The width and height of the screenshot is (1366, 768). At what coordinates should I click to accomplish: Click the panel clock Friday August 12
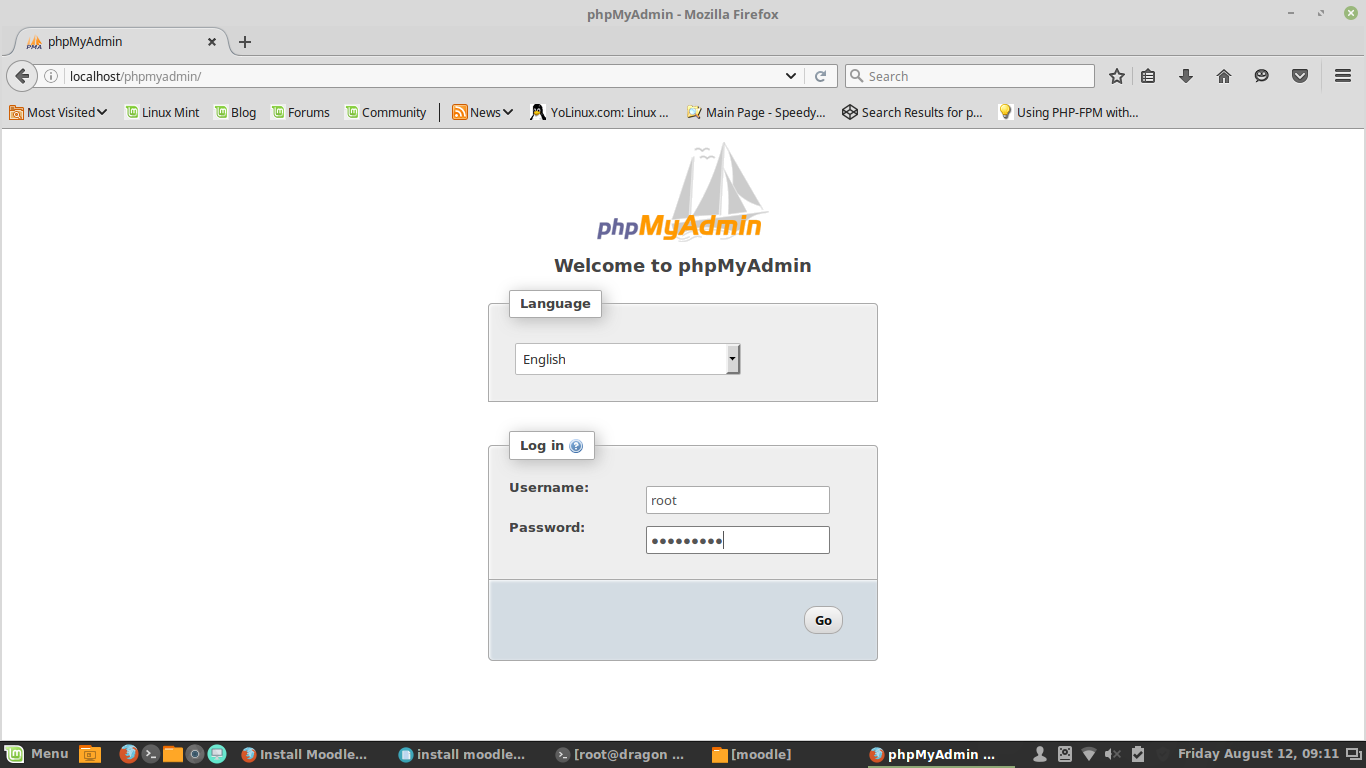[1258, 754]
